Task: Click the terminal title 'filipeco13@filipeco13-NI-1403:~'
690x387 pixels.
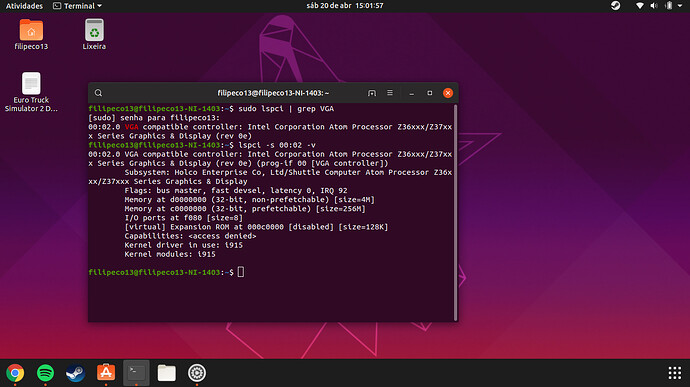Action: click(x=273, y=93)
